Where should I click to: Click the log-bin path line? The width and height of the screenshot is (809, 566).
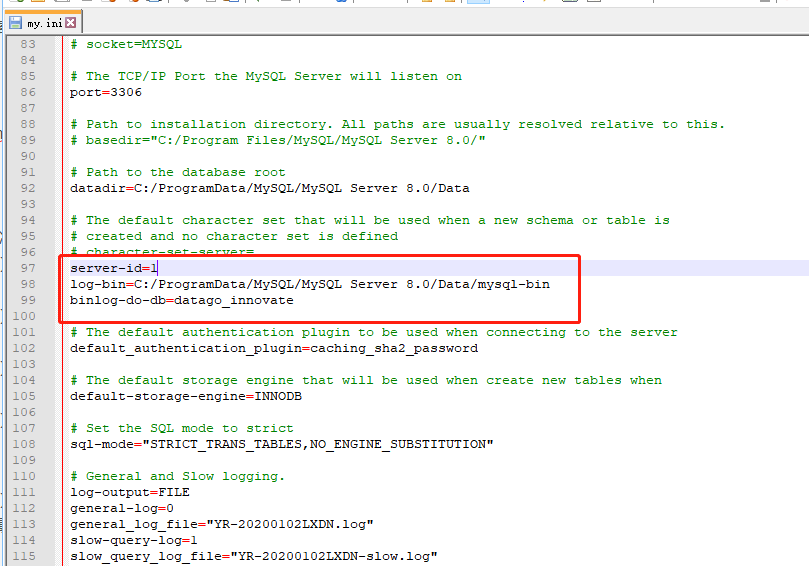pyautogui.click(x=310, y=284)
